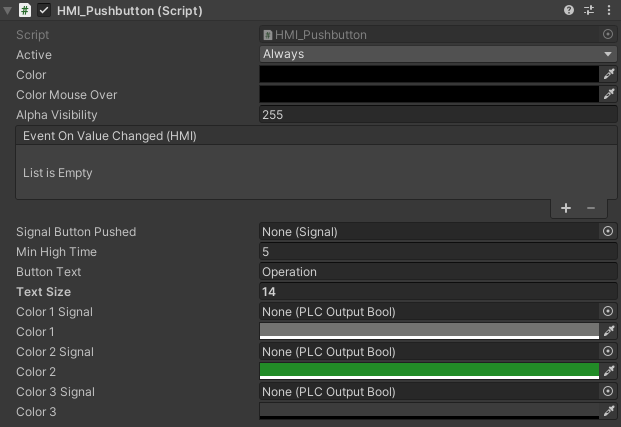Add an event listener with plus button
Screen dimensions: 621x427
click(566, 208)
